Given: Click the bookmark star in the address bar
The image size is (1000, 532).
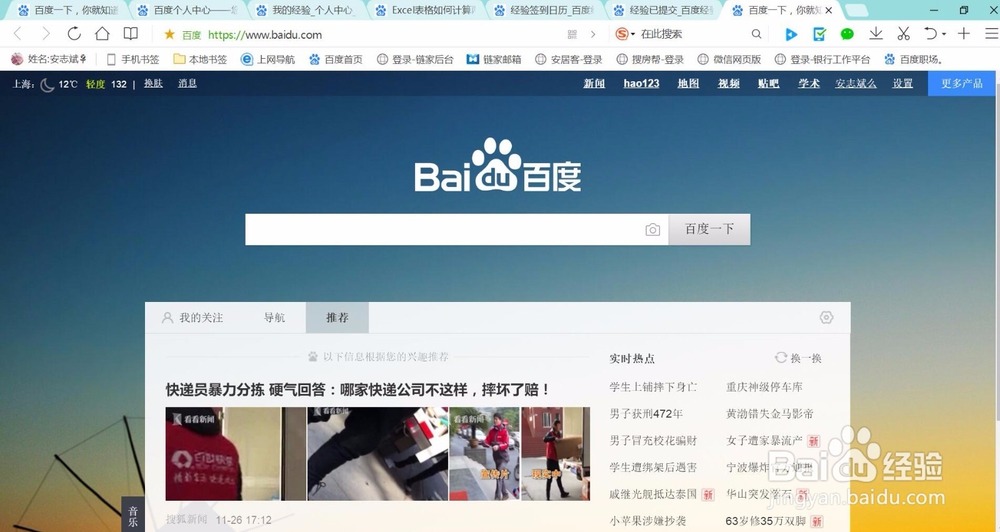Looking at the screenshot, I should pos(169,34).
